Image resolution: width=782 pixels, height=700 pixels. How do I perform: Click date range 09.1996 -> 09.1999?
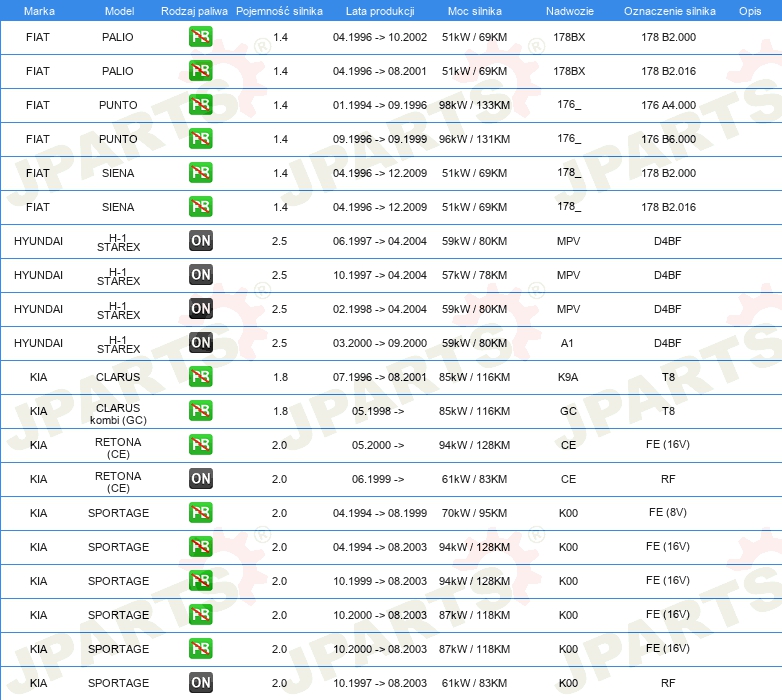point(380,139)
